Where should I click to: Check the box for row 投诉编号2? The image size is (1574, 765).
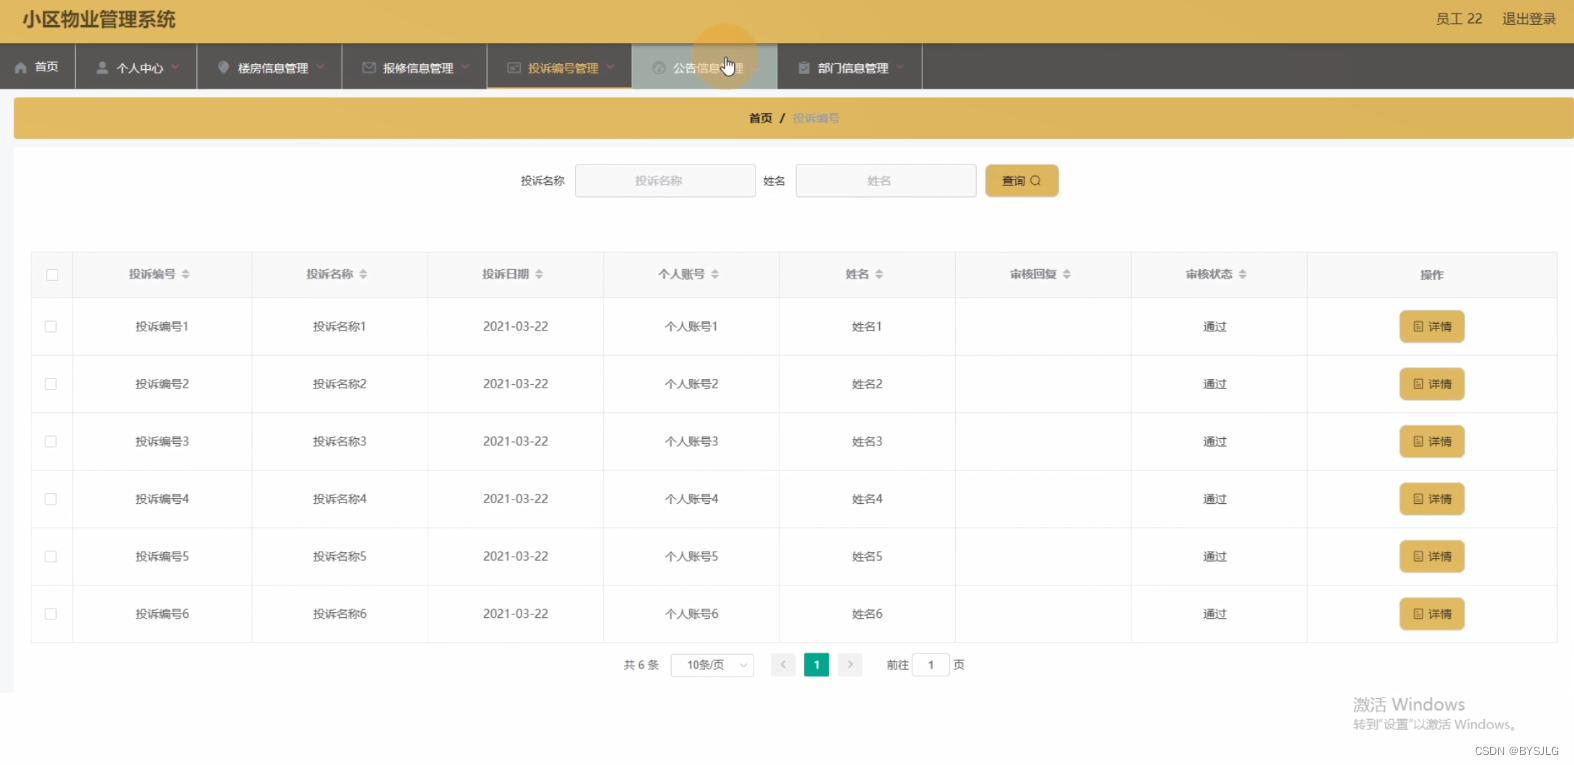point(51,384)
